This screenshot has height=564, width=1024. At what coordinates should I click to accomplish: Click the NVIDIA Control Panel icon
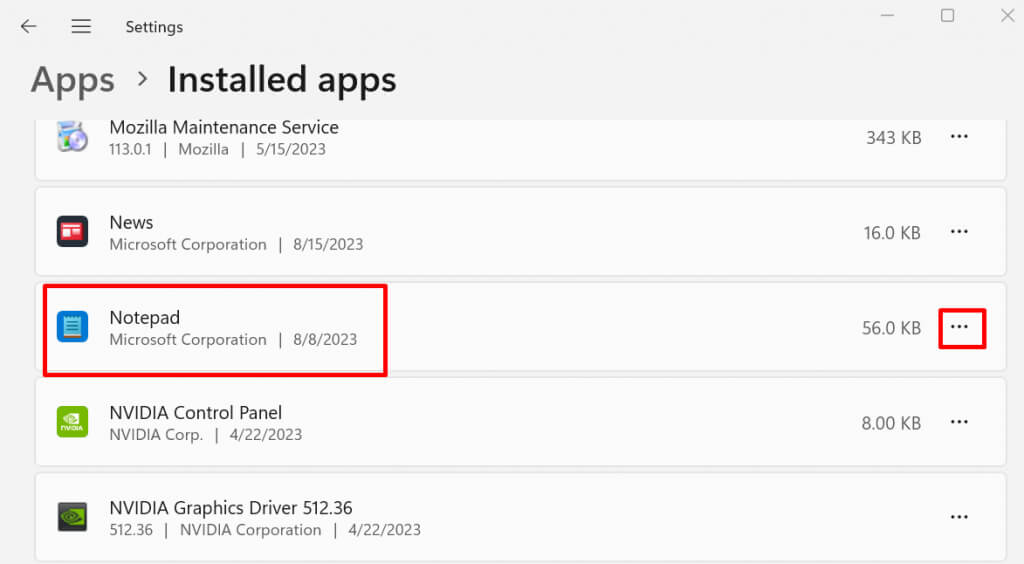point(72,422)
